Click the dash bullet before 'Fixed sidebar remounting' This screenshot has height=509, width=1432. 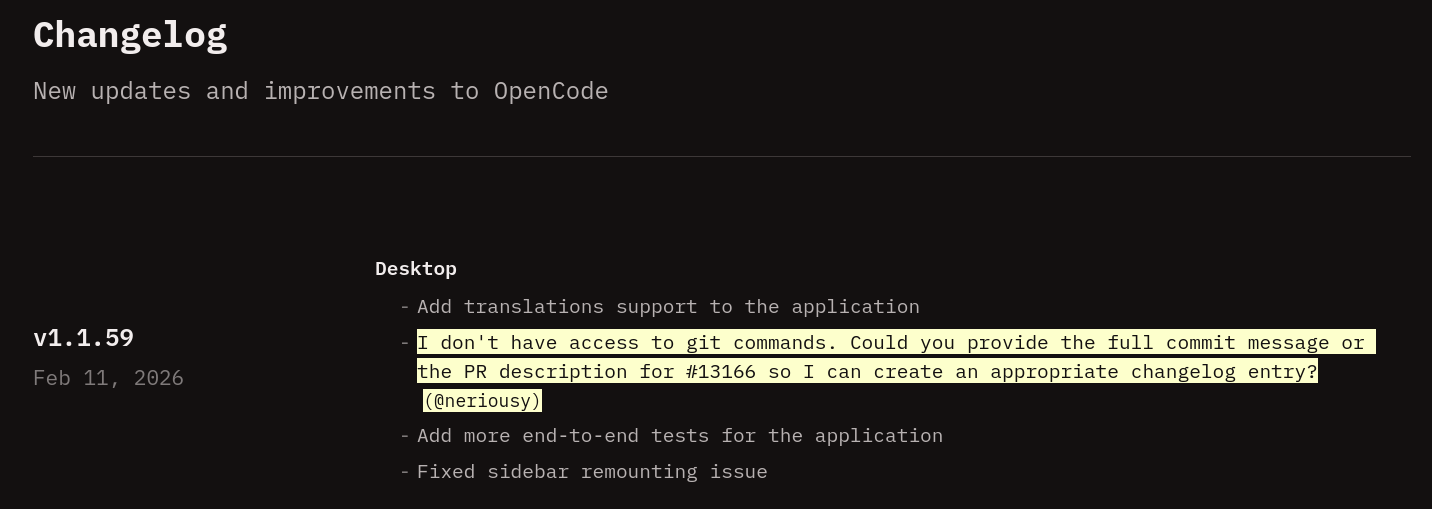click(405, 472)
